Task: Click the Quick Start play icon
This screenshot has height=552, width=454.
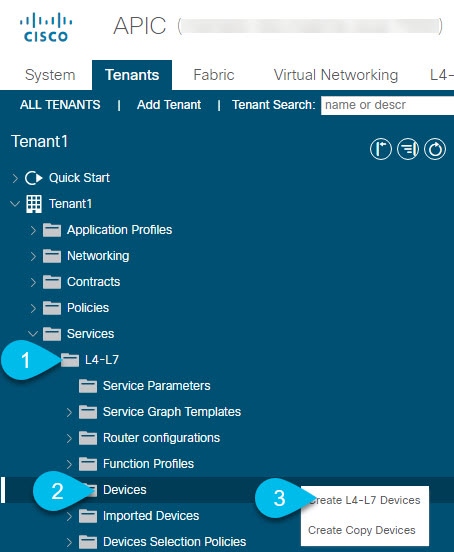Action: [x=33, y=178]
